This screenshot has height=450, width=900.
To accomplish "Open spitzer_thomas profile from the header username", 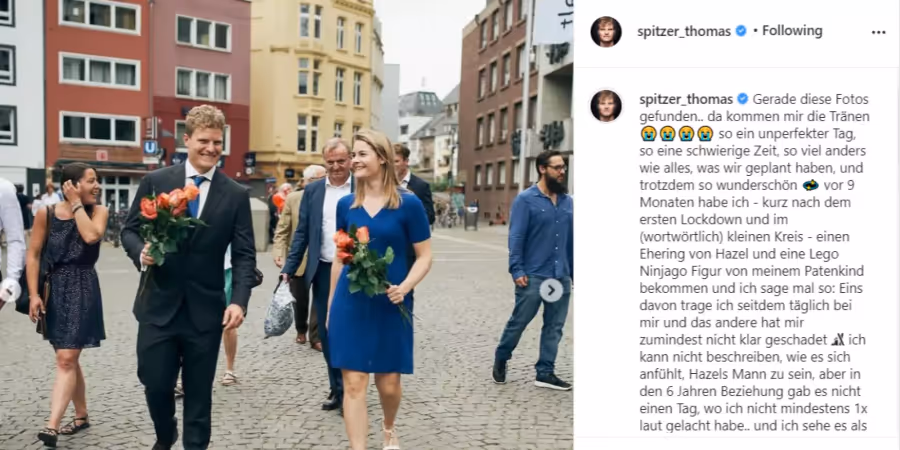I will [x=684, y=32].
